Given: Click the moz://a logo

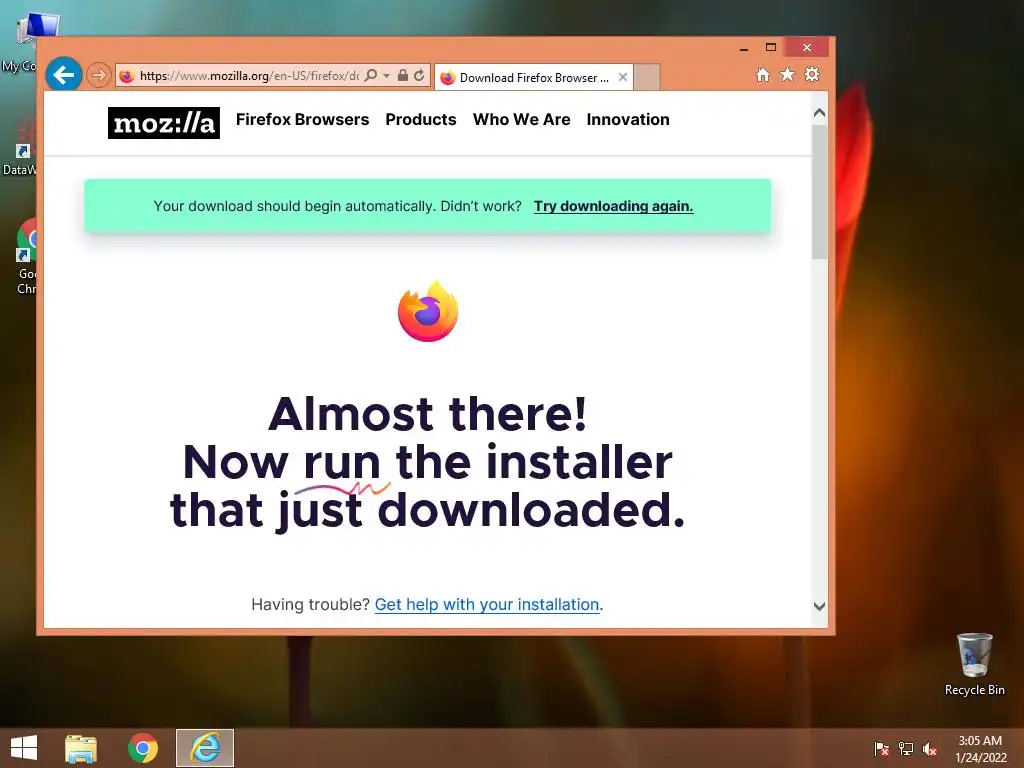Looking at the screenshot, I should point(164,123).
